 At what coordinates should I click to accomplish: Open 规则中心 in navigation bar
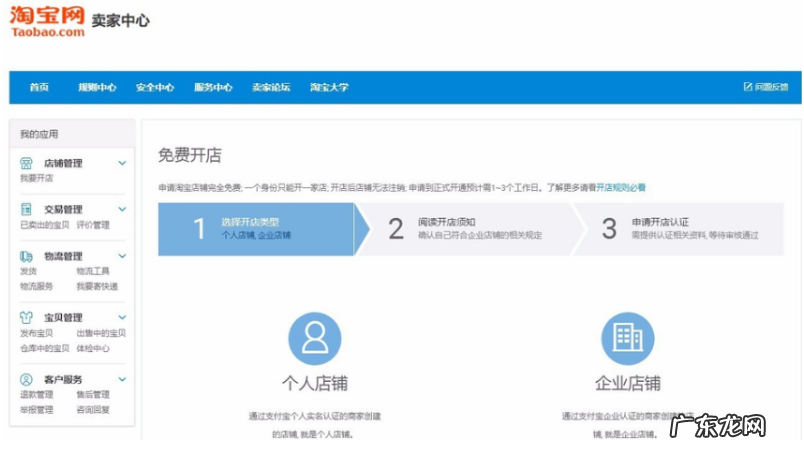pyautogui.click(x=97, y=87)
